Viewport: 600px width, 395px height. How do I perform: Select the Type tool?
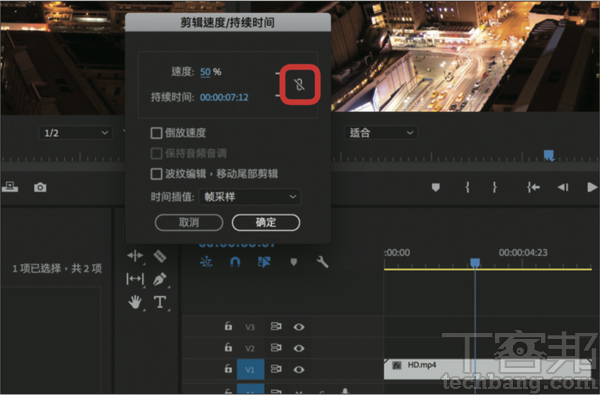(160, 302)
